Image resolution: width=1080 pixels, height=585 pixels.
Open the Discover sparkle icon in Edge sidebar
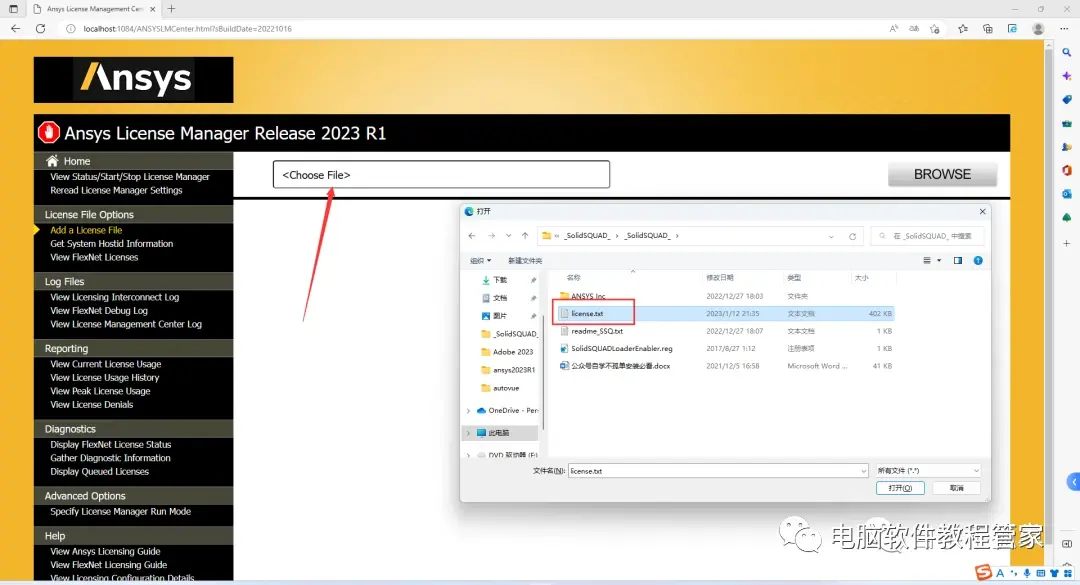pyautogui.click(x=1066, y=76)
